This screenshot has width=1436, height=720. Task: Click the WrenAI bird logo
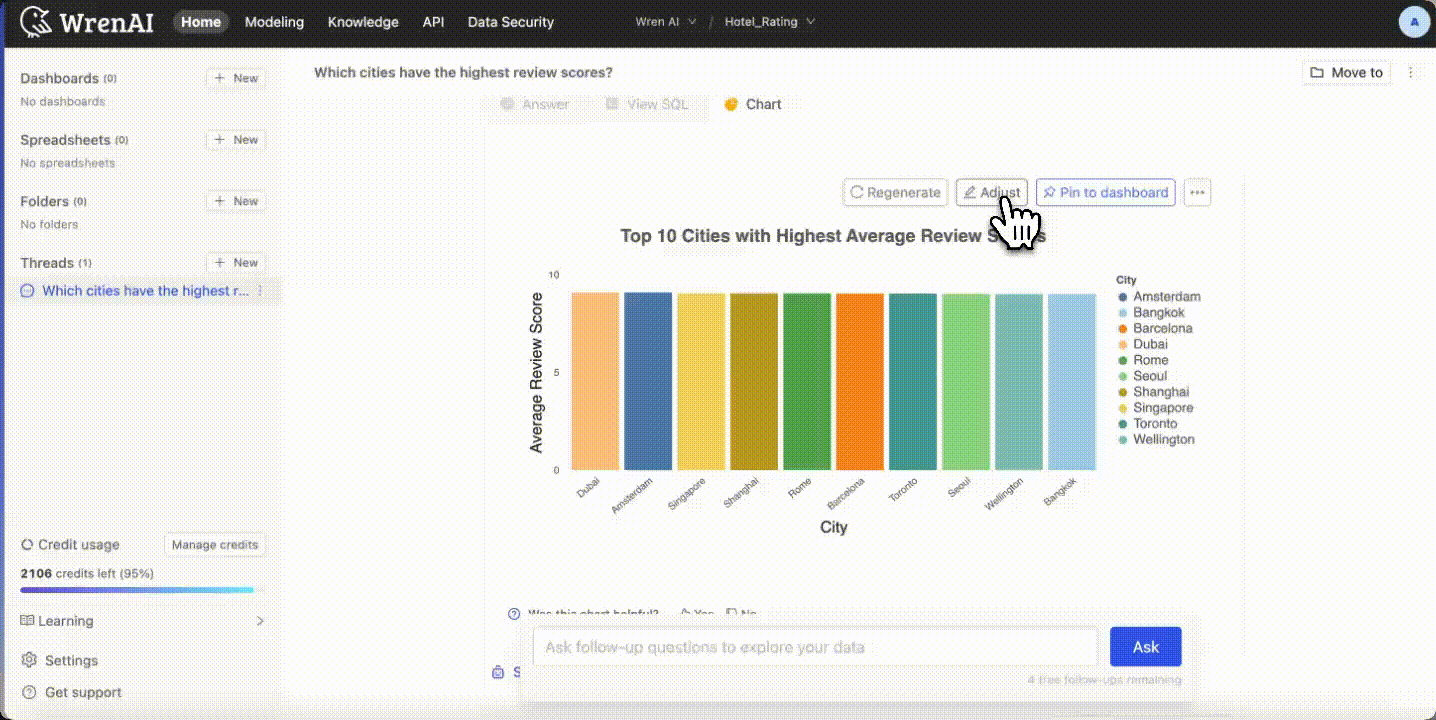[36, 22]
